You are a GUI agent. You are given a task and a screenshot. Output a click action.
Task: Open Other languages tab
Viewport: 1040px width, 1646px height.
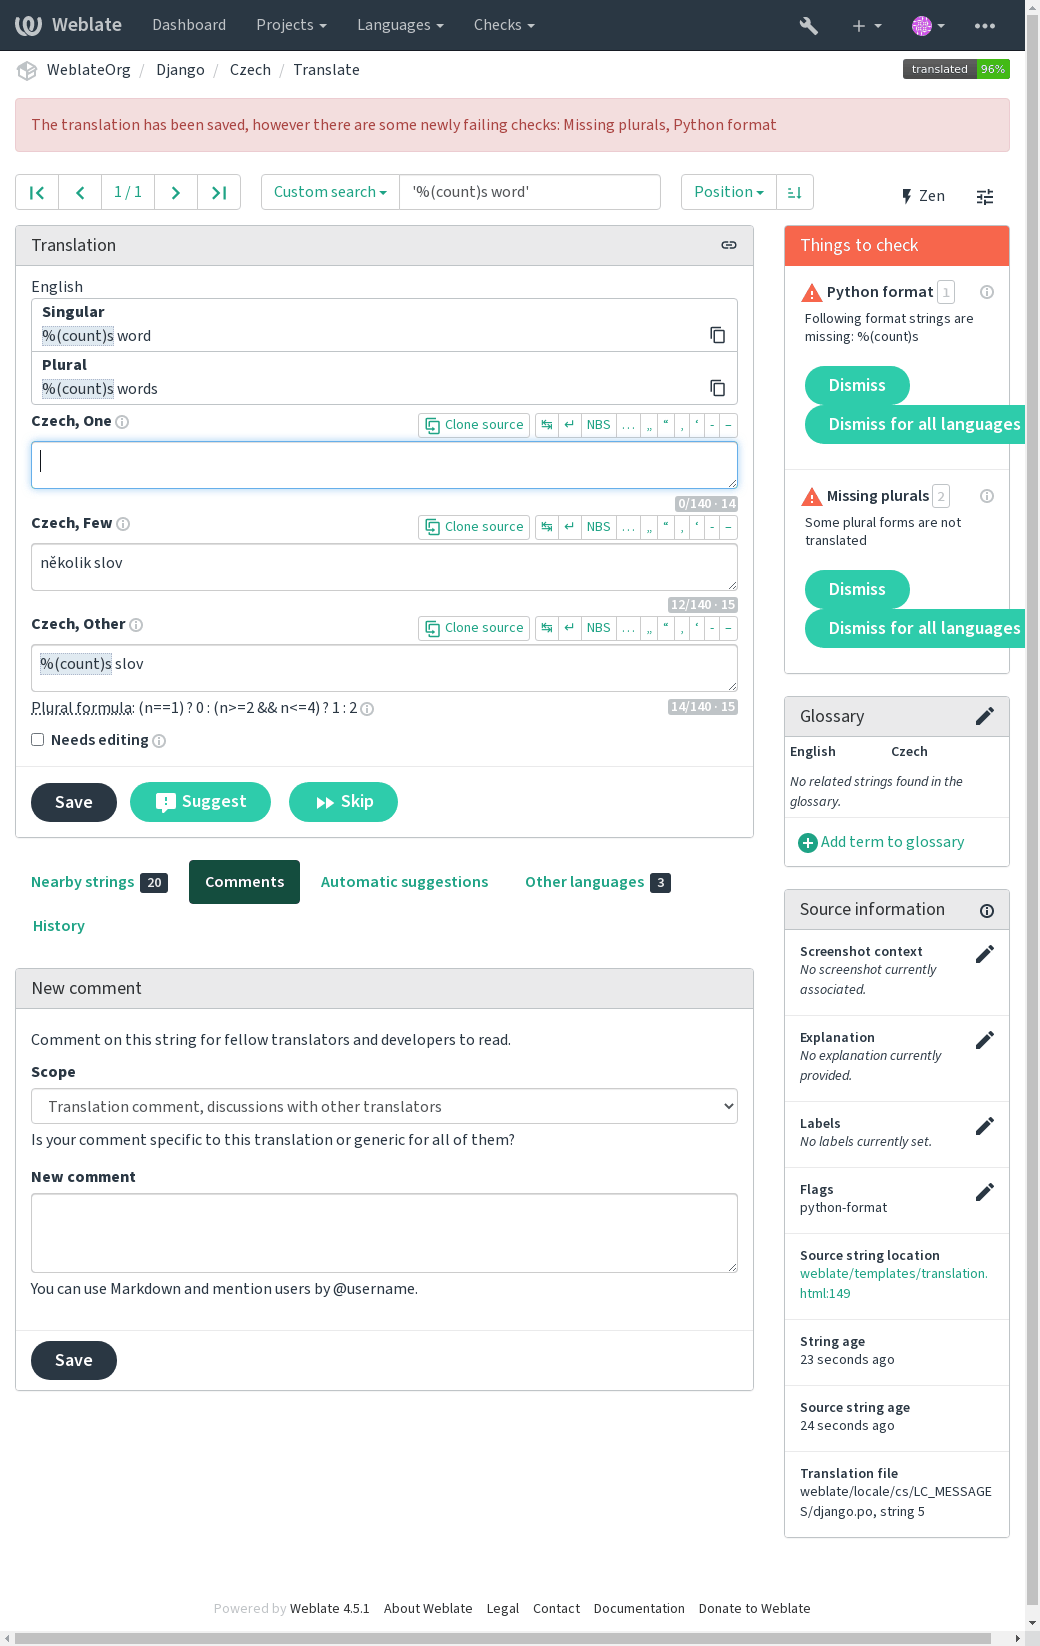point(597,882)
